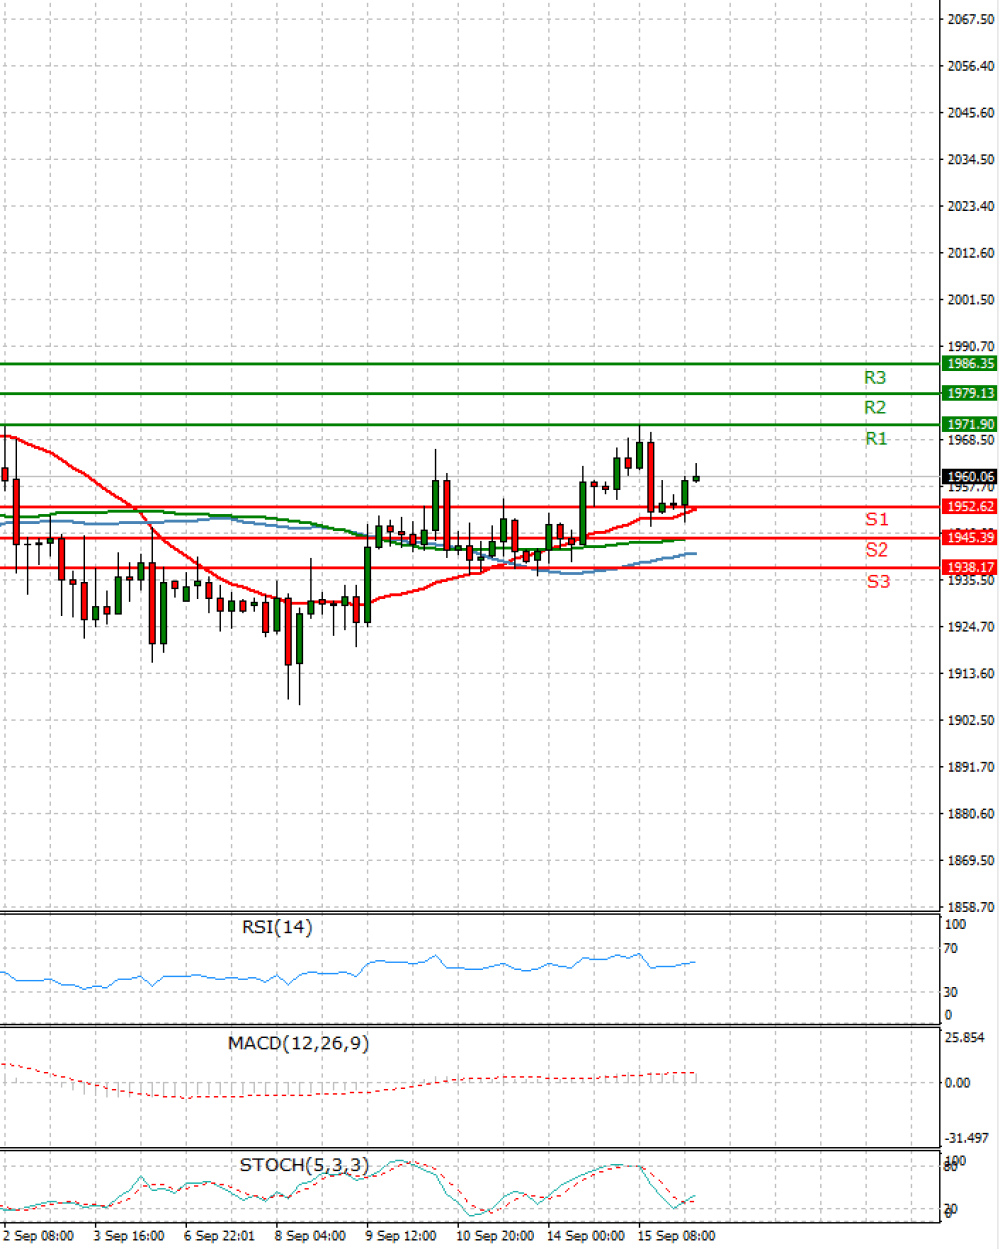Viewport: 1000px width, 1249px height.
Task: Select the 1952.62 price tag
Action: [970, 507]
